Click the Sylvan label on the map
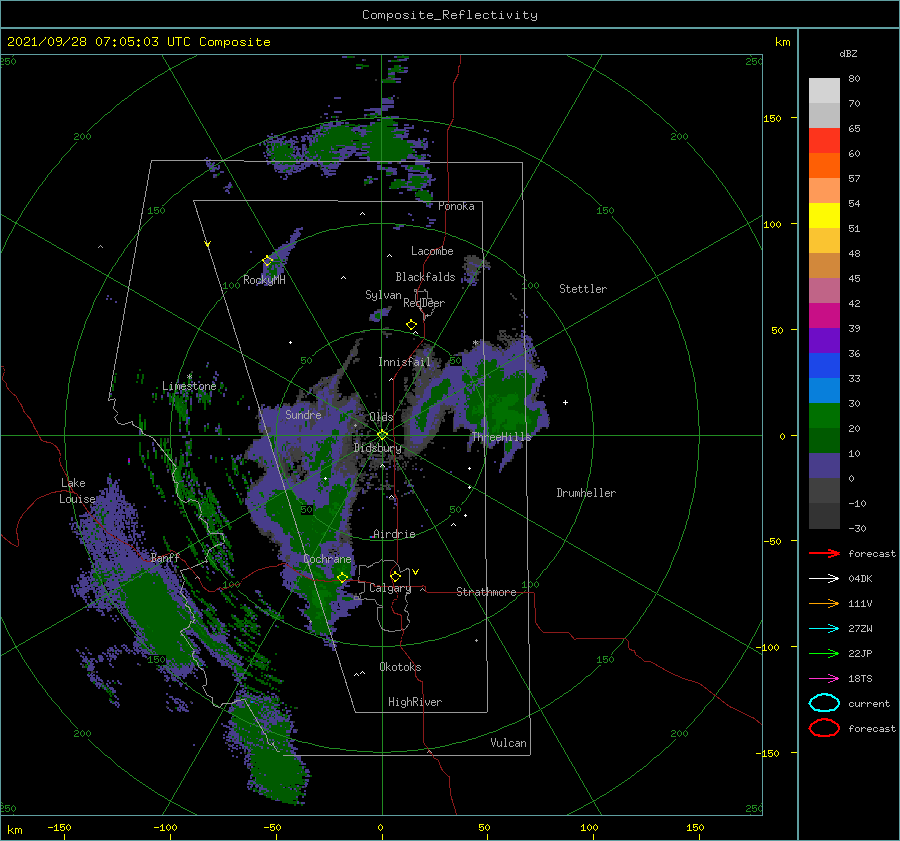900x841 pixels. (x=383, y=295)
